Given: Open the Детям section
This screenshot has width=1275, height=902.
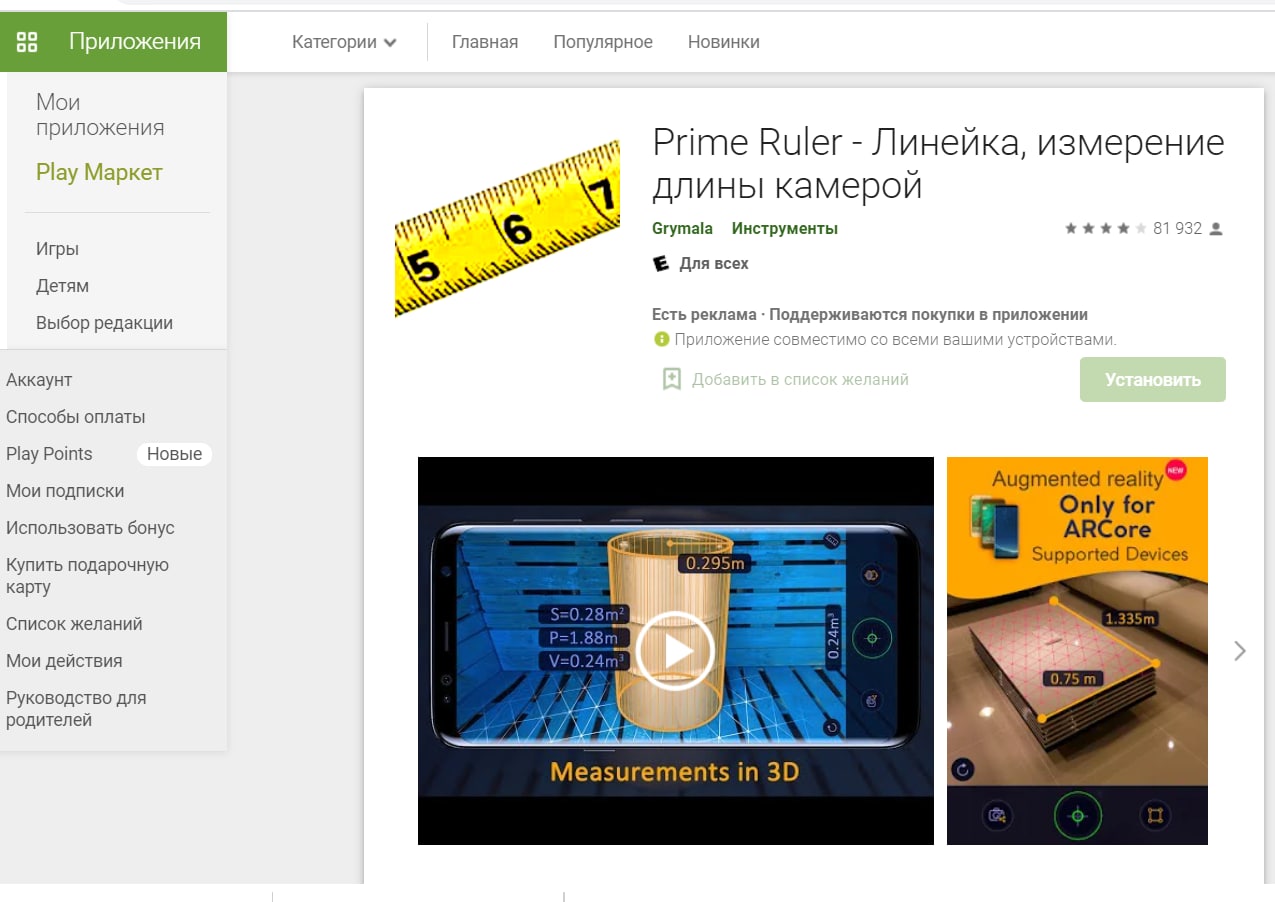Looking at the screenshot, I should pos(62,286).
